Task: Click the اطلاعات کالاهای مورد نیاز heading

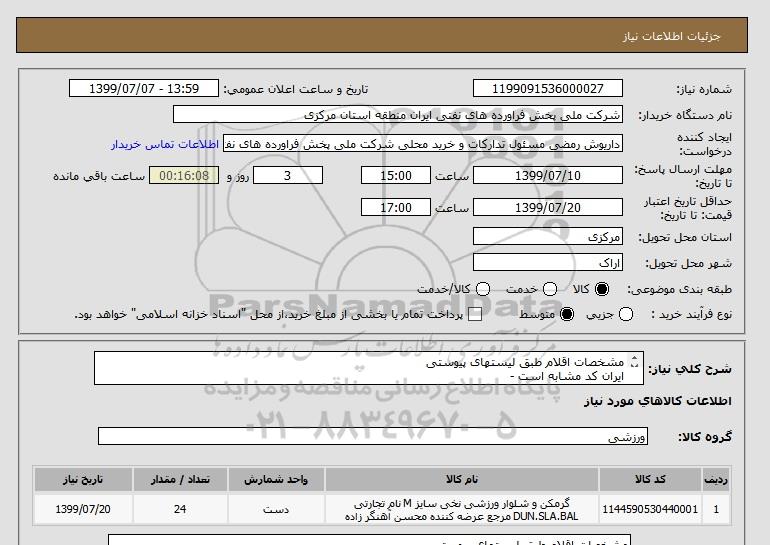Action: pos(658,401)
